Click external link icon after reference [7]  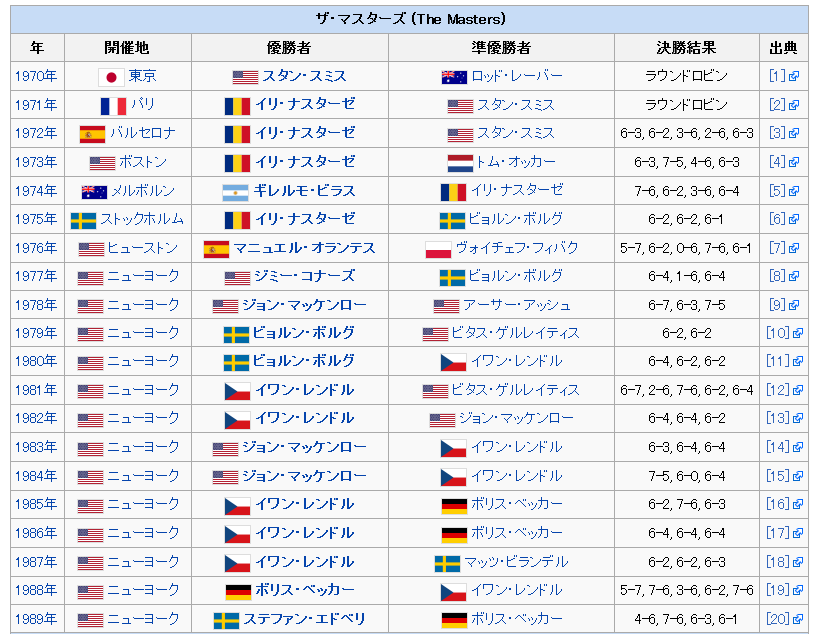(794, 248)
